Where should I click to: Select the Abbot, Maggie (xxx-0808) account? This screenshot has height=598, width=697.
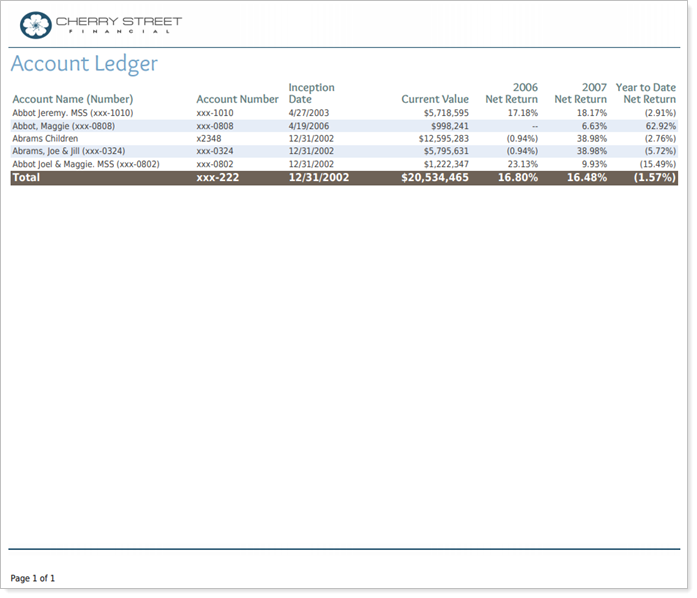[x=57, y=126]
